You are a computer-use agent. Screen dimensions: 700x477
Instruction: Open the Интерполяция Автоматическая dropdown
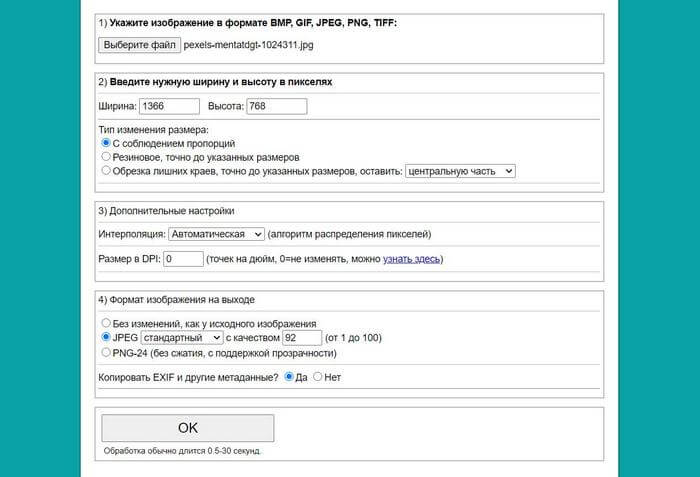coord(216,234)
